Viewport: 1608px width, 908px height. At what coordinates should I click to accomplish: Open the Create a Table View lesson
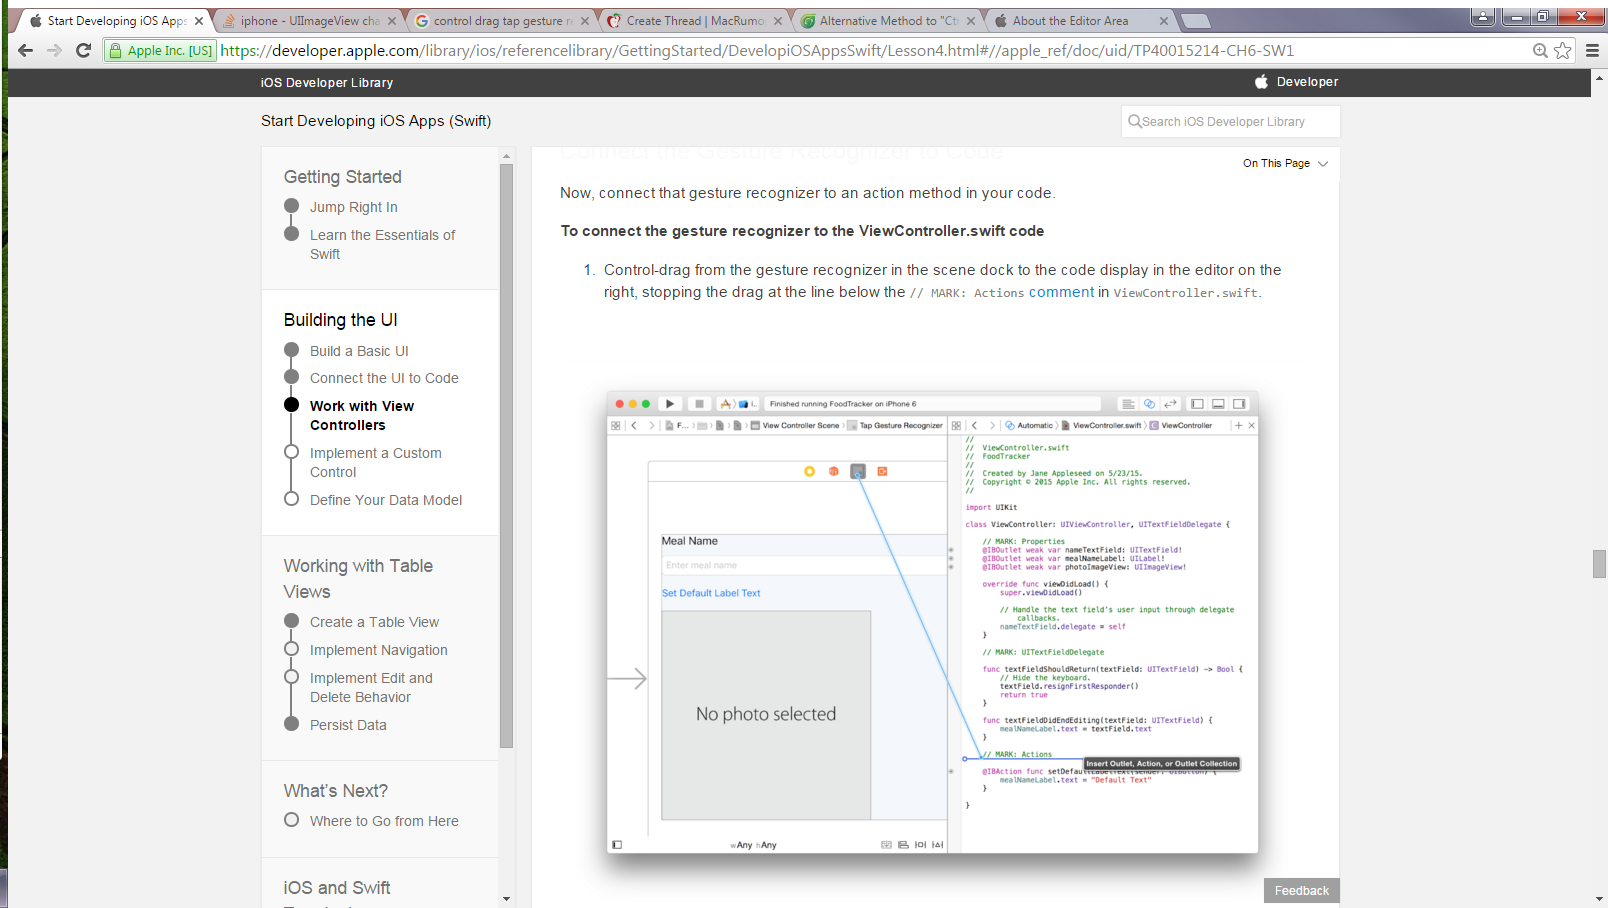374,622
